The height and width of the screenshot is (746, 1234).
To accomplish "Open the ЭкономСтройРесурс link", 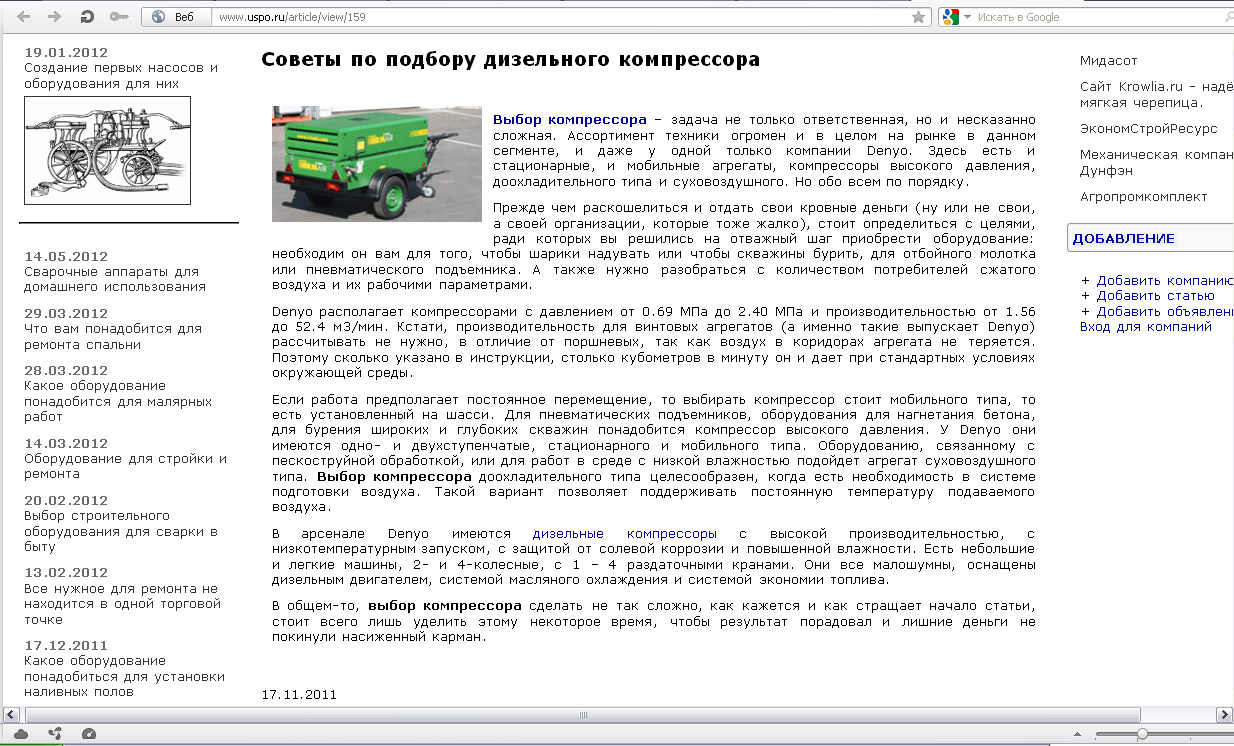I will [x=1148, y=129].
